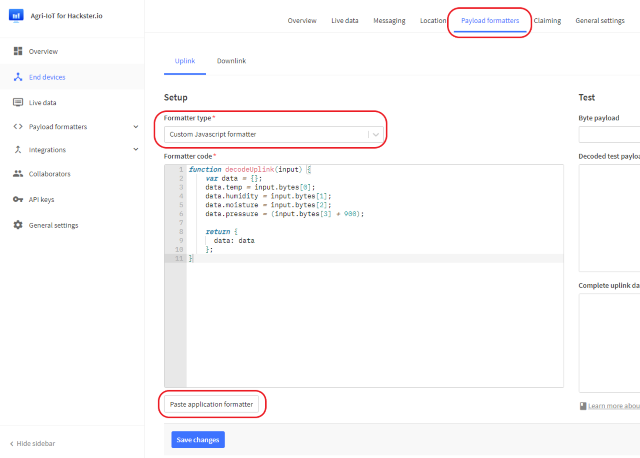Expand the Integrations sidebar chevron
640x458 pixels.
[136, 149]
